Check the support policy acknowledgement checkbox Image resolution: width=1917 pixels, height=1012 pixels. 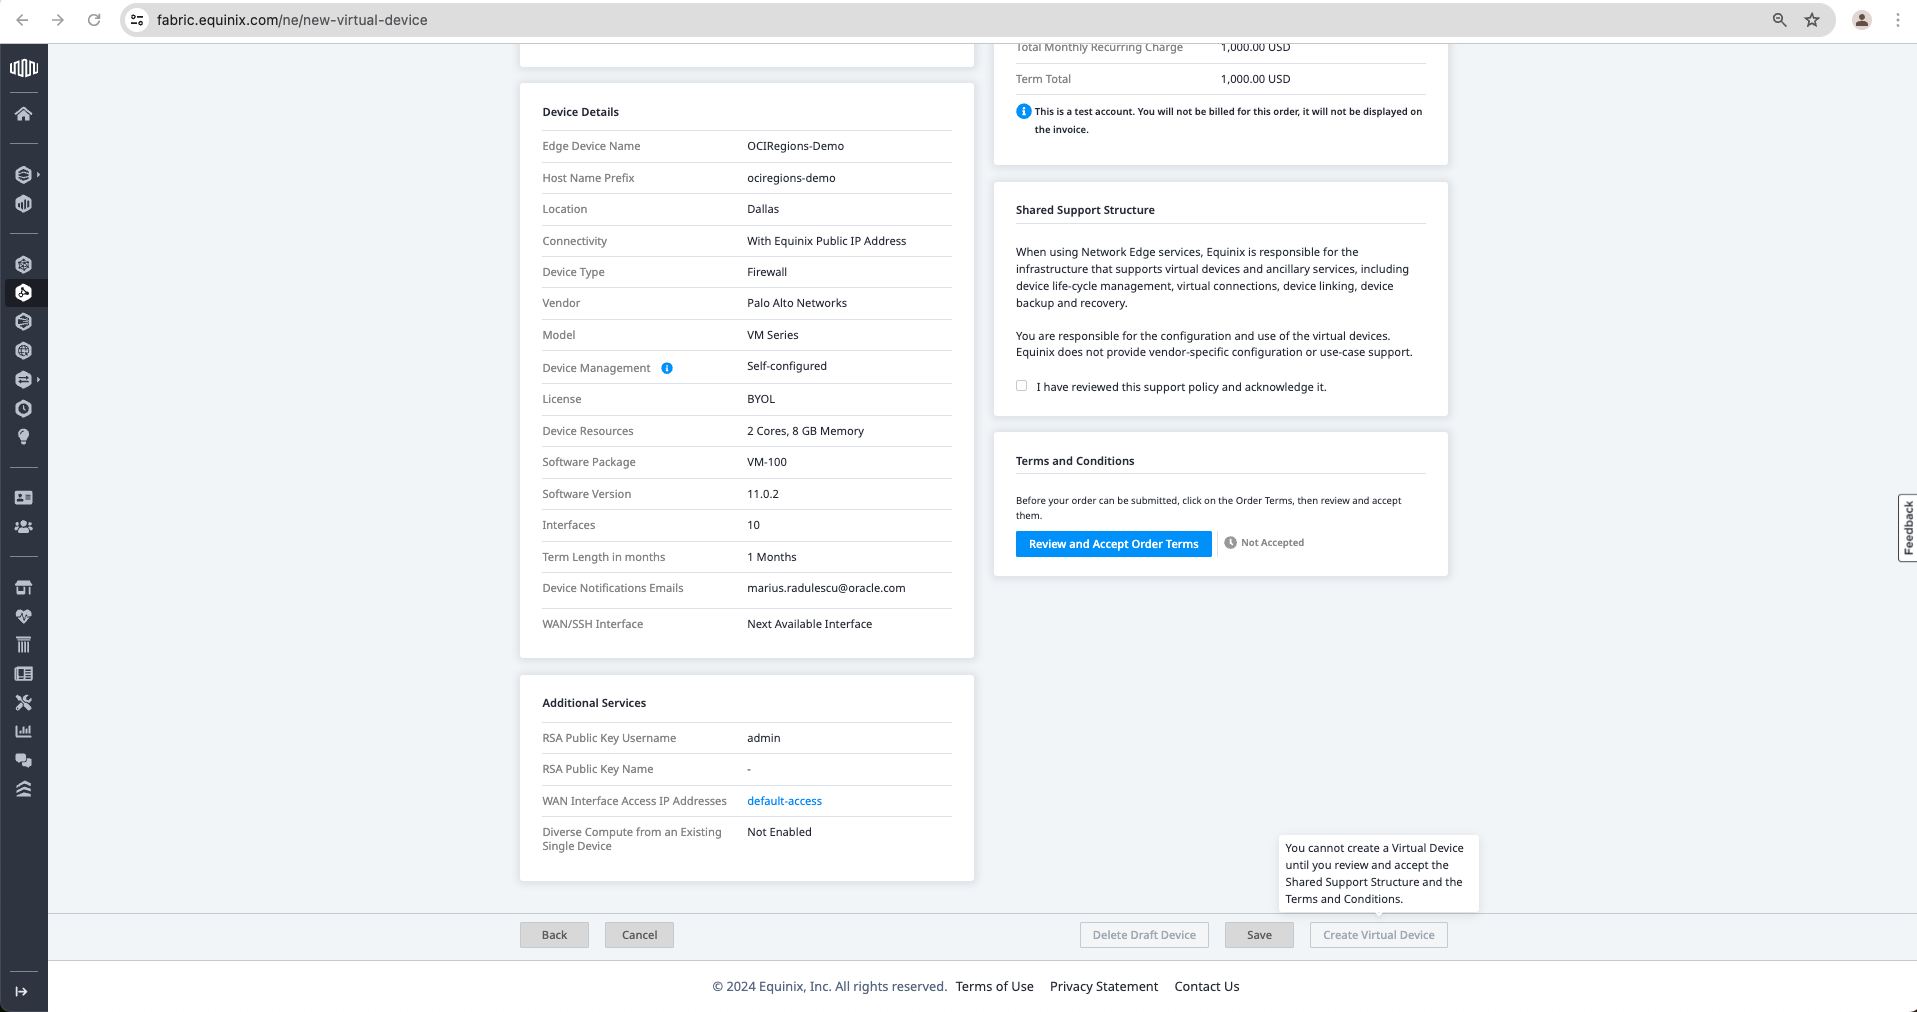(x=1022, y=386)
